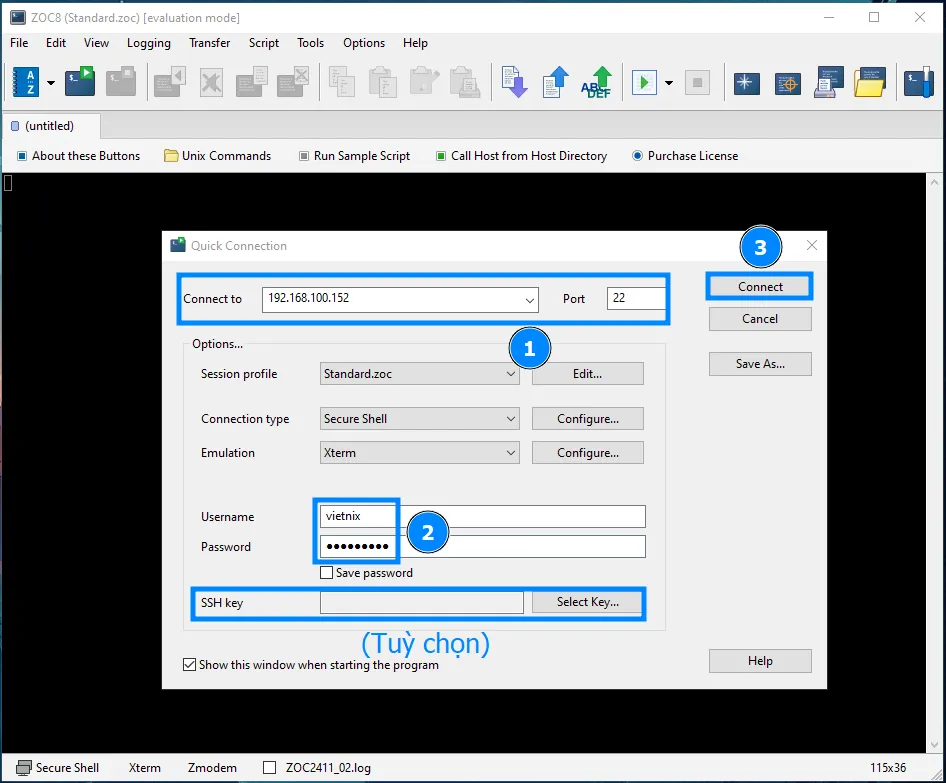The width and height of the screenshot is (946, 783).
Task: Open the Tools menu
Action: pyautogui.click(x=311, y=43)
